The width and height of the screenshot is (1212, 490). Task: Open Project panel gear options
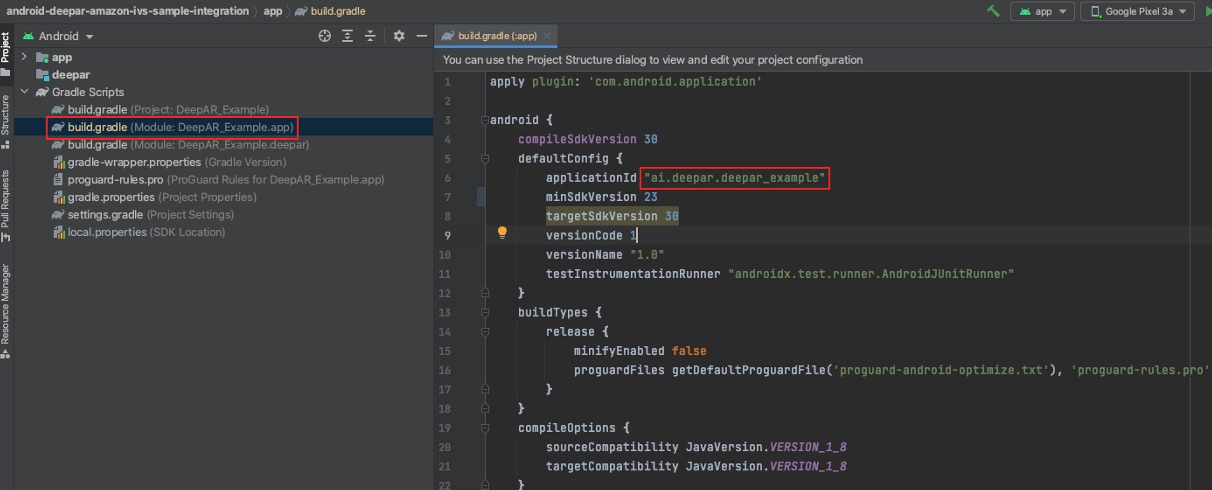click(399, 36)
